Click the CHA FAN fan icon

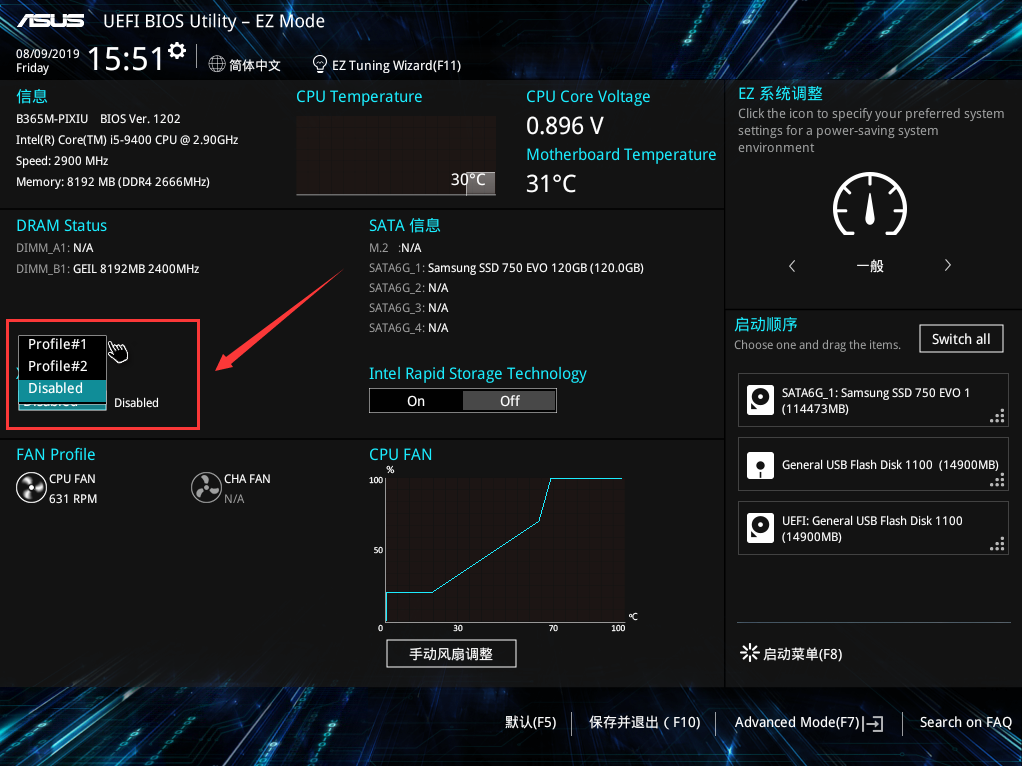point(206,488)
